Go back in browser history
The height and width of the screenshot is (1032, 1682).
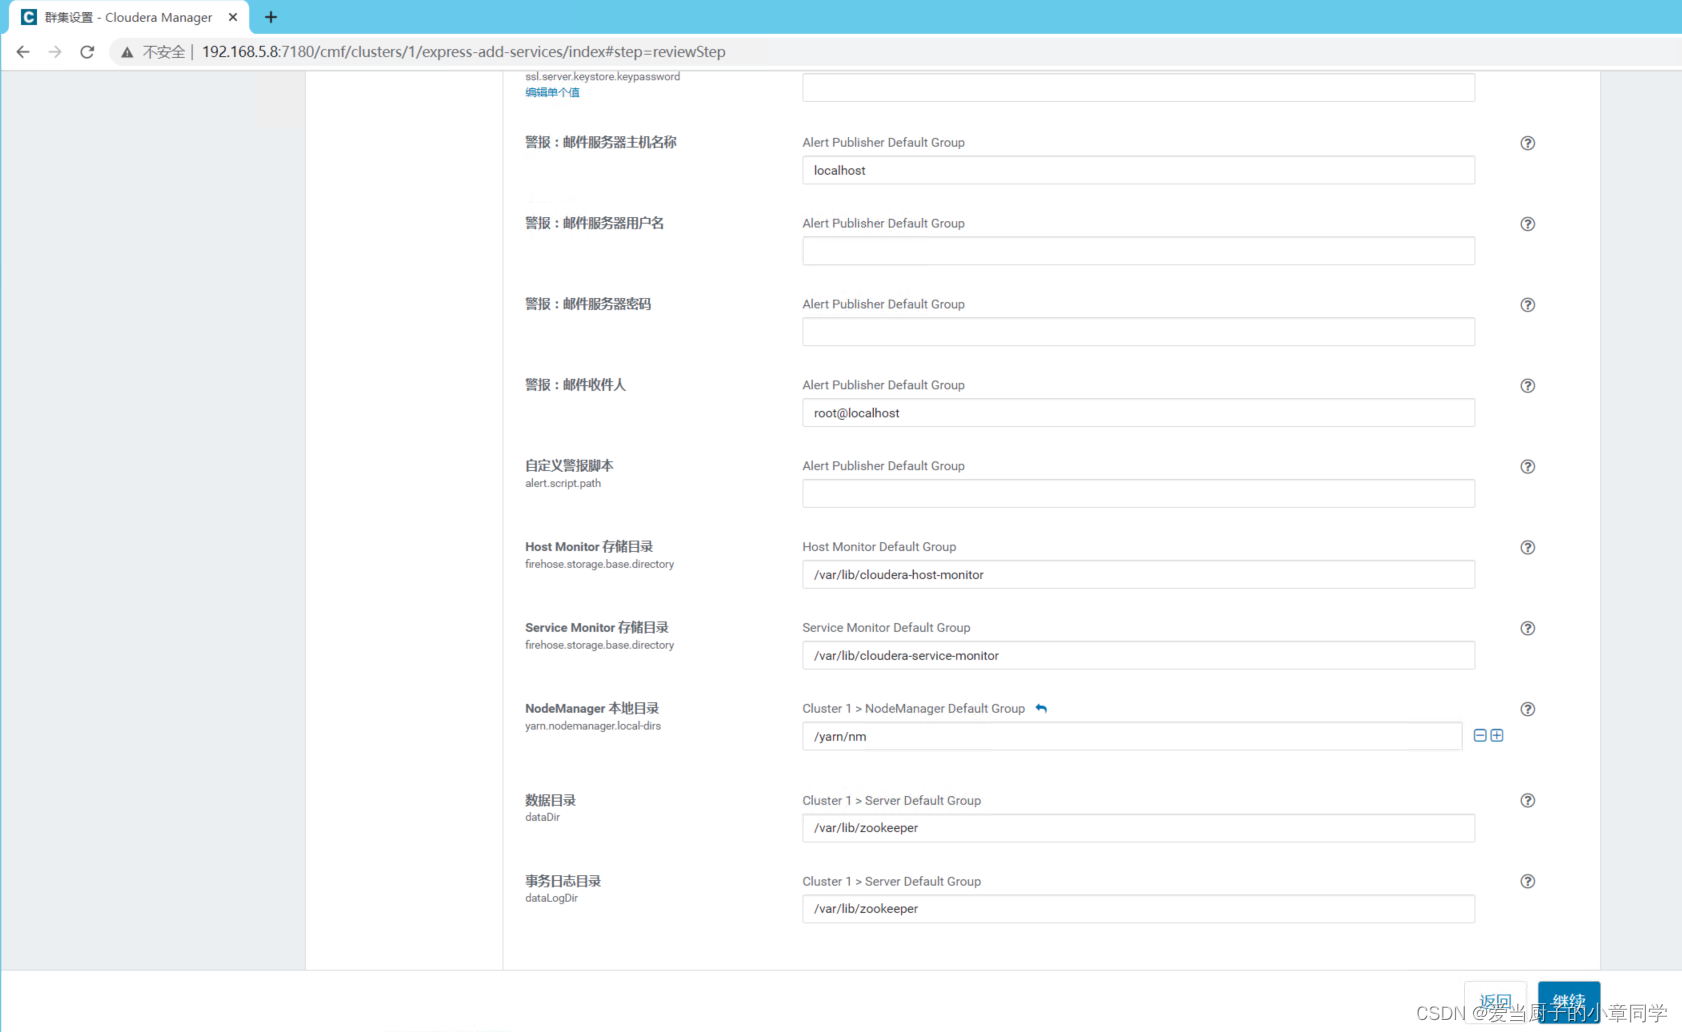pyautogui.click(x=23, y=52)
